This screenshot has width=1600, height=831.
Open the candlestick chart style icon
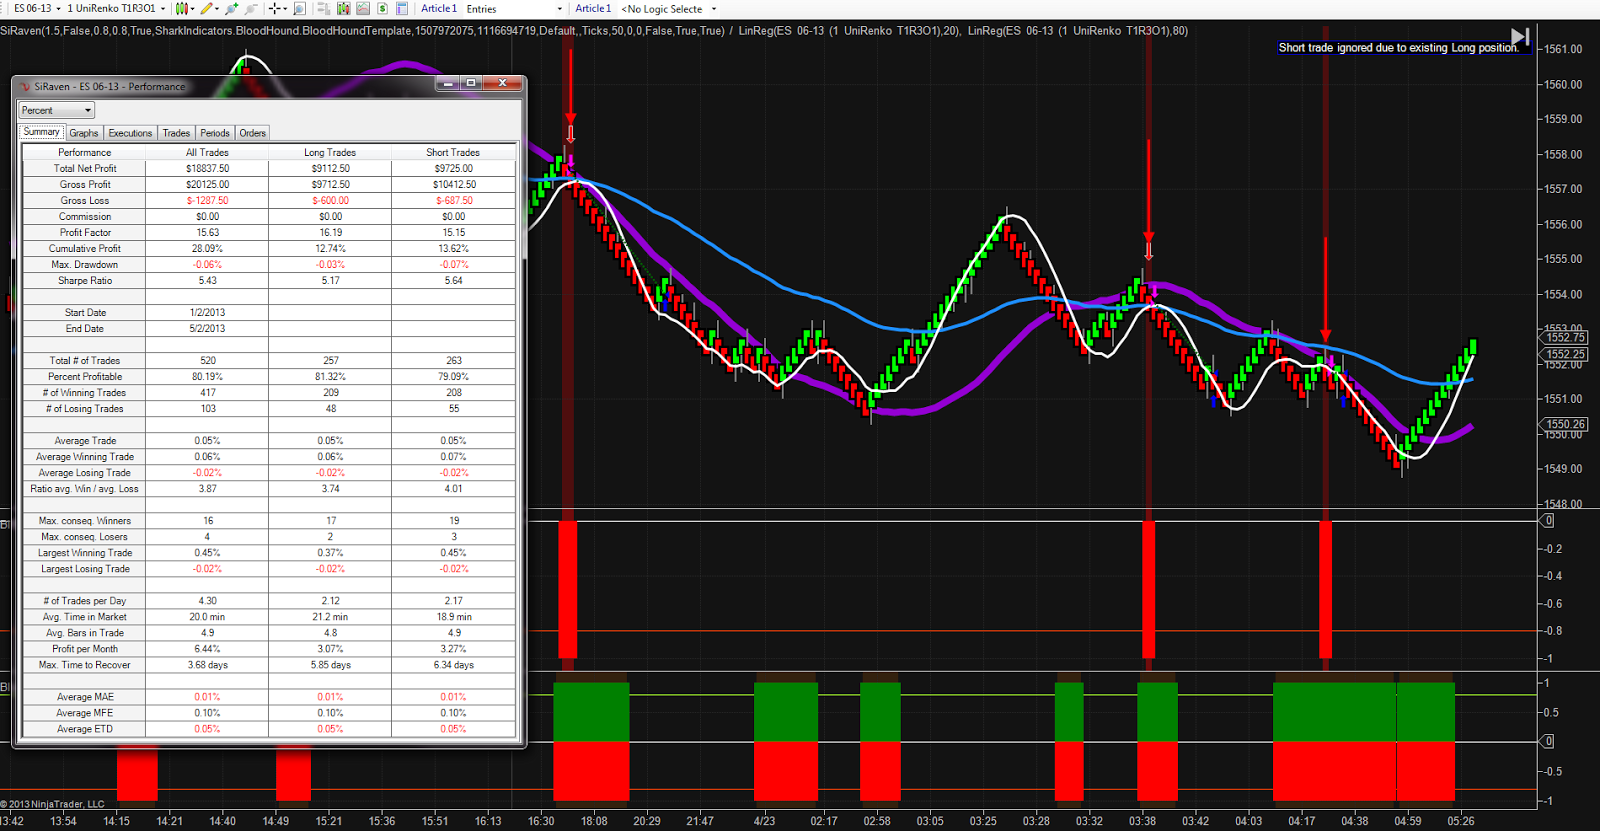[x=181, y=8]
